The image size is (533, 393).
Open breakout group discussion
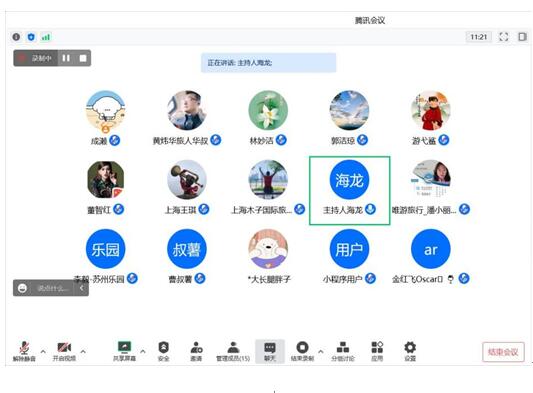[343, 351]
